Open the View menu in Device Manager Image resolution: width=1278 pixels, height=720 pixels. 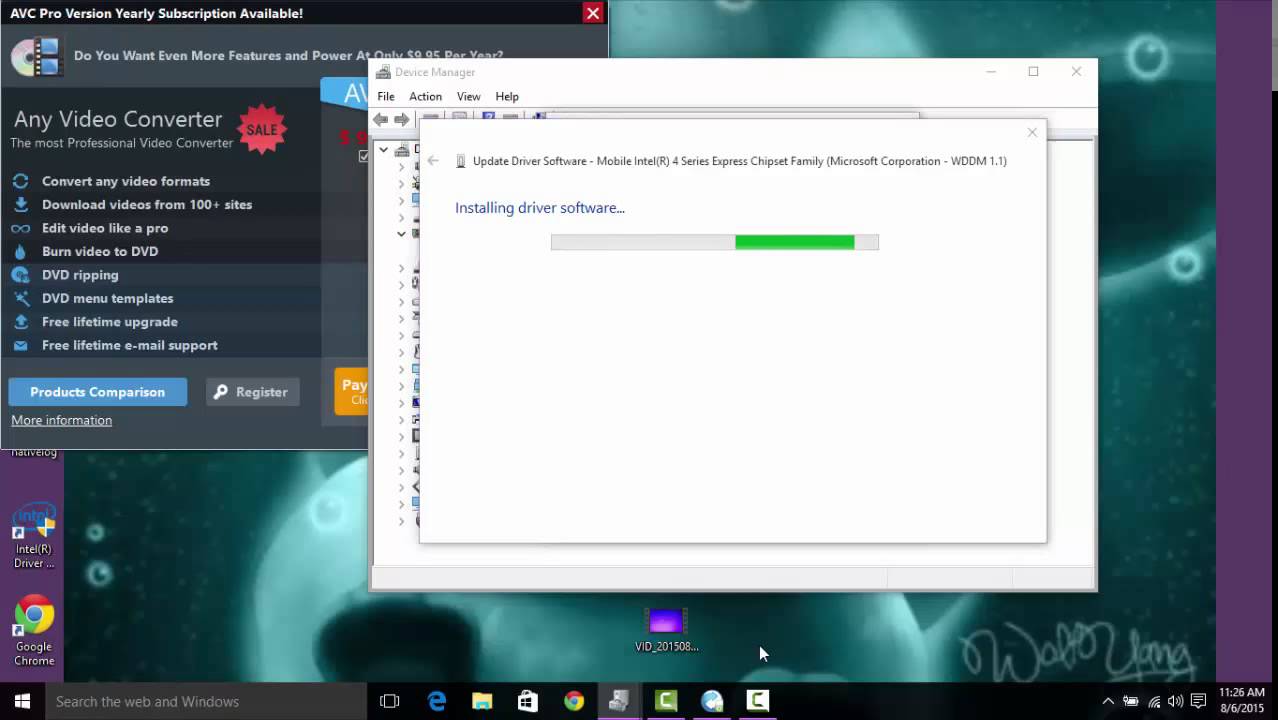pyautogui.click(x=468, y=96)
